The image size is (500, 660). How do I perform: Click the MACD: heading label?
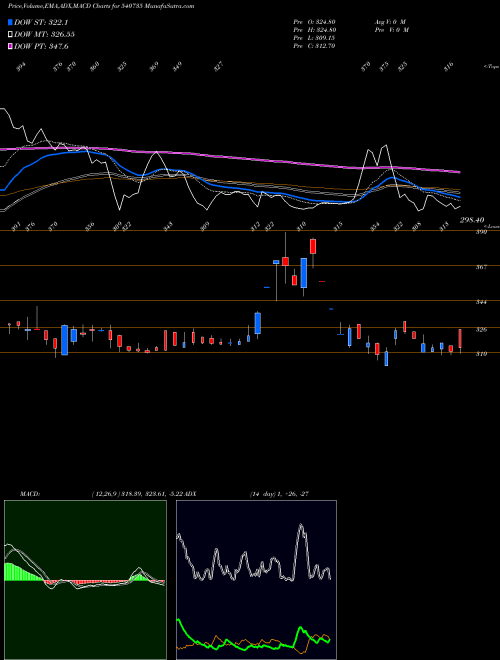[30, 494]
